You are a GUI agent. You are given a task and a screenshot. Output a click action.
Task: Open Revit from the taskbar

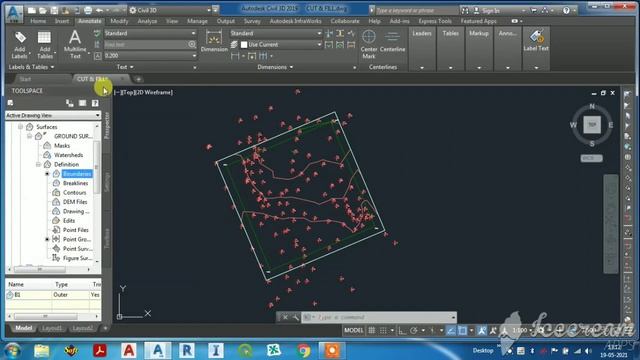(187, 351)
